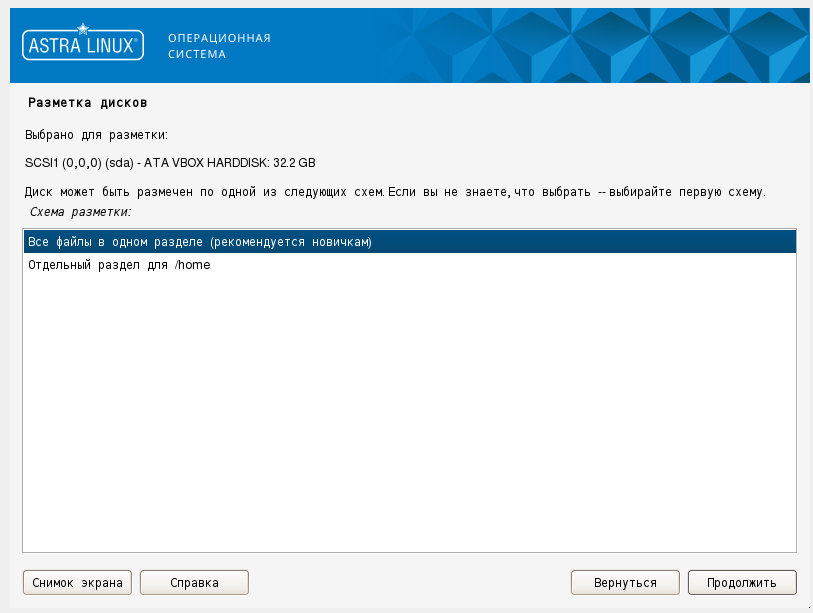
Task: Choose "Отдельный раздел для /home" option
Action: coord(410,264)
